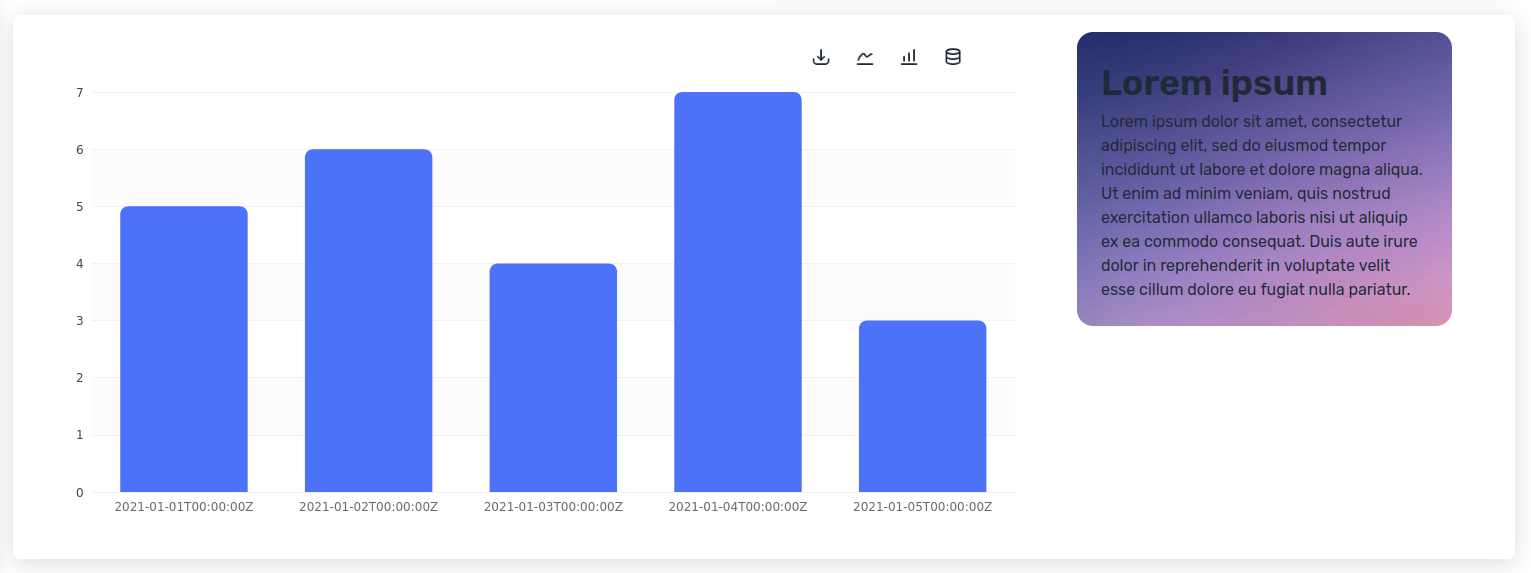The image size is (1531, 573).
Task: Click the "Lorem ipsum" card heading
Action: [1214, 83]
